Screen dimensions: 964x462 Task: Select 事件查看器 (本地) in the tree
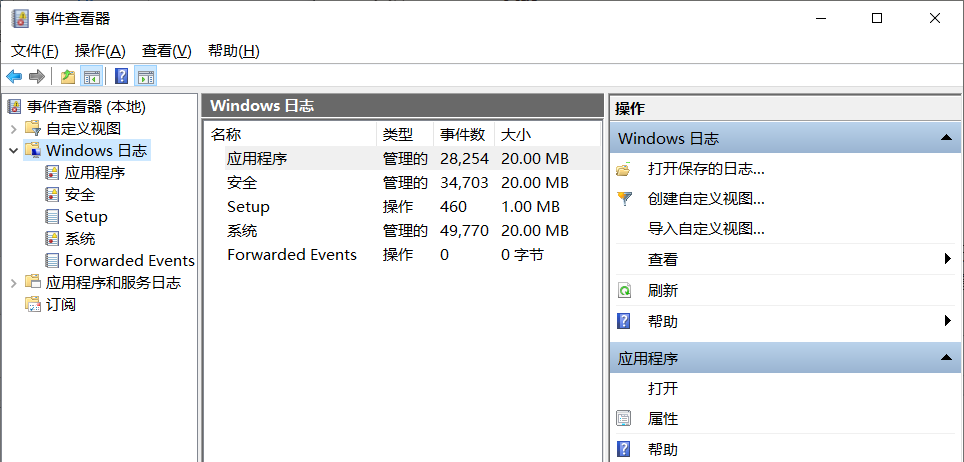click(86, 107)
